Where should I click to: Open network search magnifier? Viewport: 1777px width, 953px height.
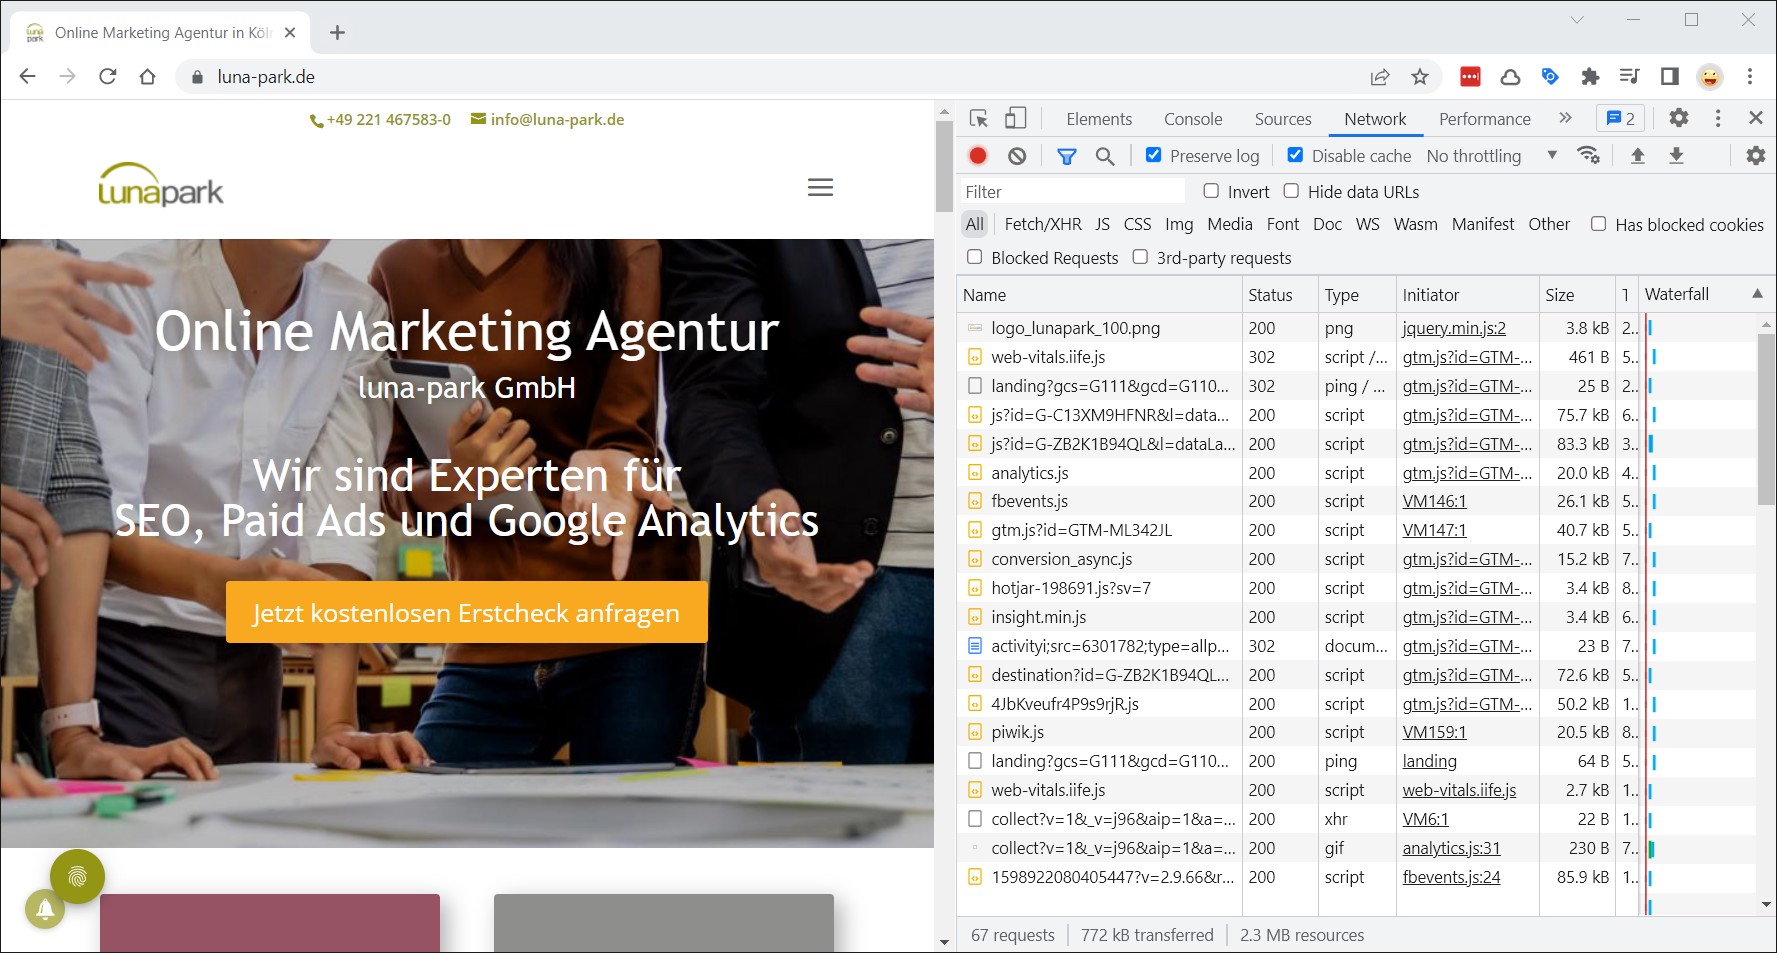click(x=1105, y=155)
